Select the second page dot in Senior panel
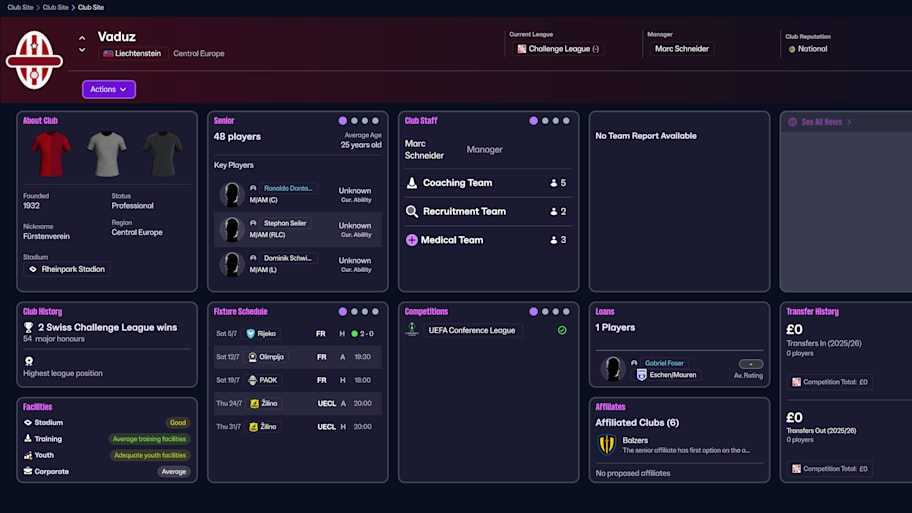The width and height of the screenshot is (912, 513). tap(354, 121)
